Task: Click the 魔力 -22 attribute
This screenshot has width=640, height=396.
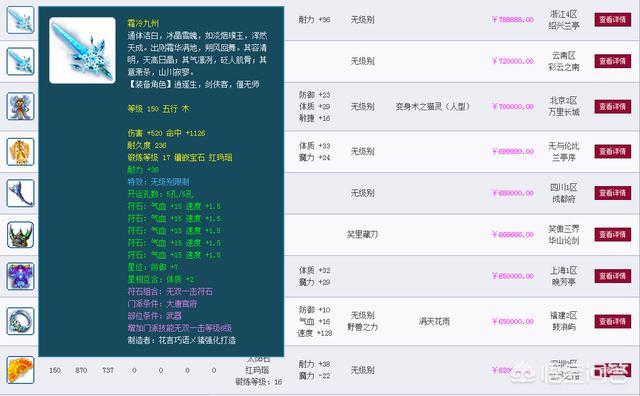Action: point(315,376)
